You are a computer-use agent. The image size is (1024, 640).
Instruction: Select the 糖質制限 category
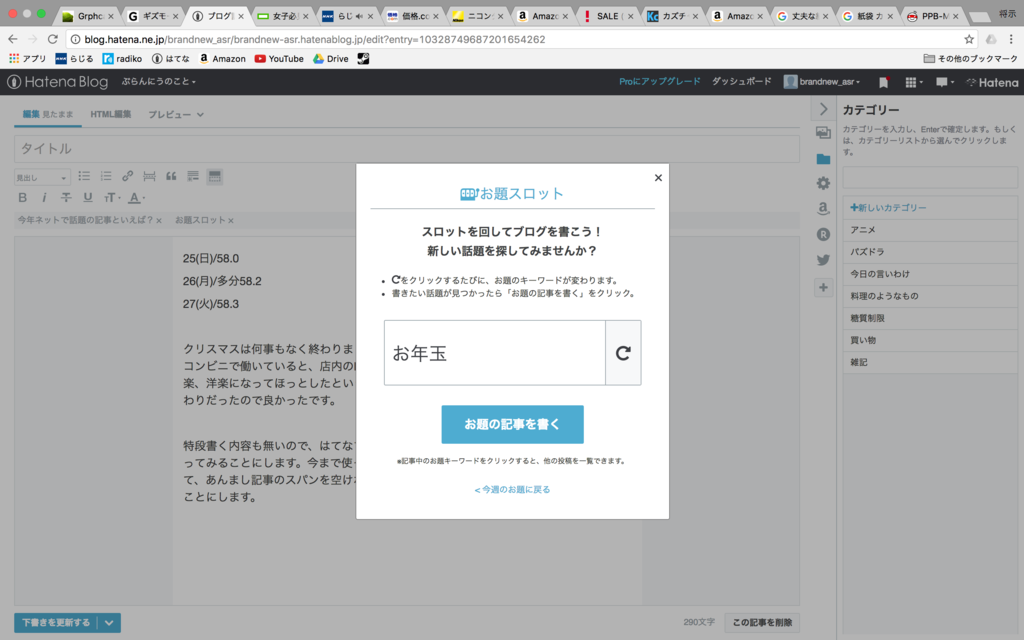click(x=930, y=318)
